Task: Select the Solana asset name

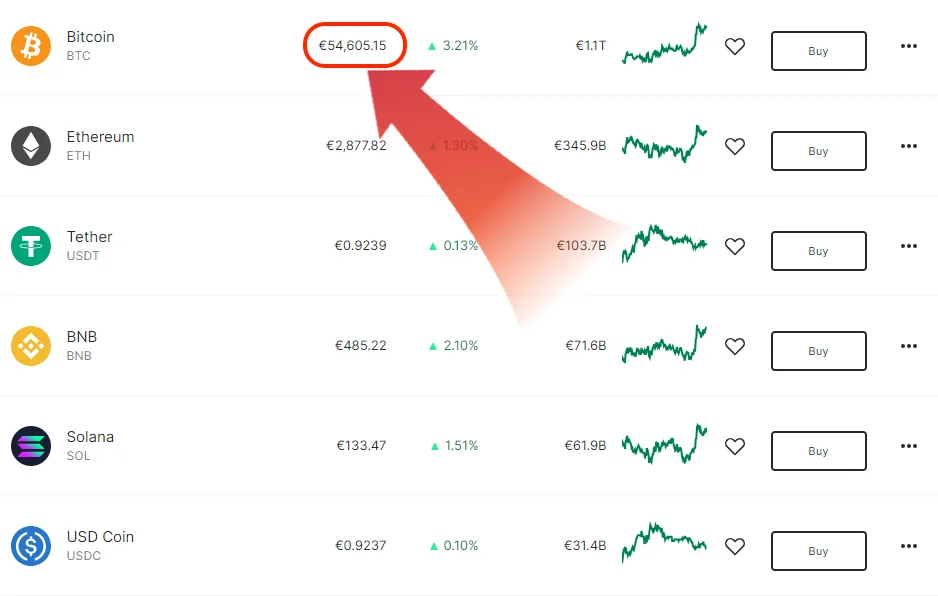Action: pyautogui.click(x=90, y=437)
